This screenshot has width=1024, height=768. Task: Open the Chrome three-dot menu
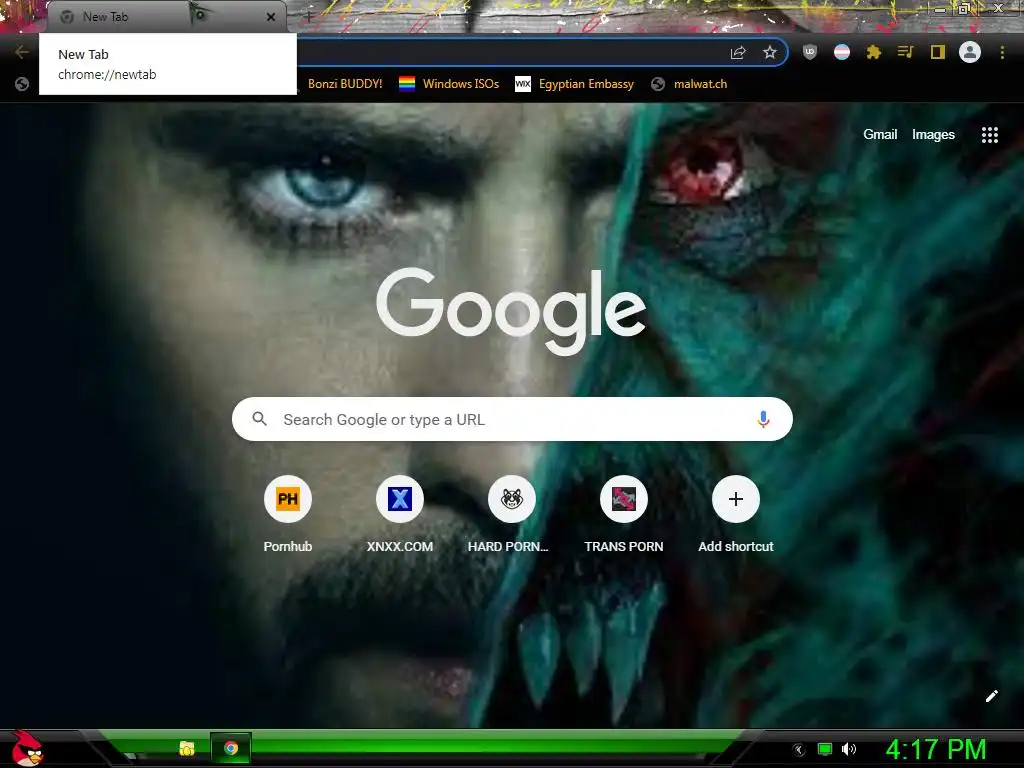(1002, 52)
